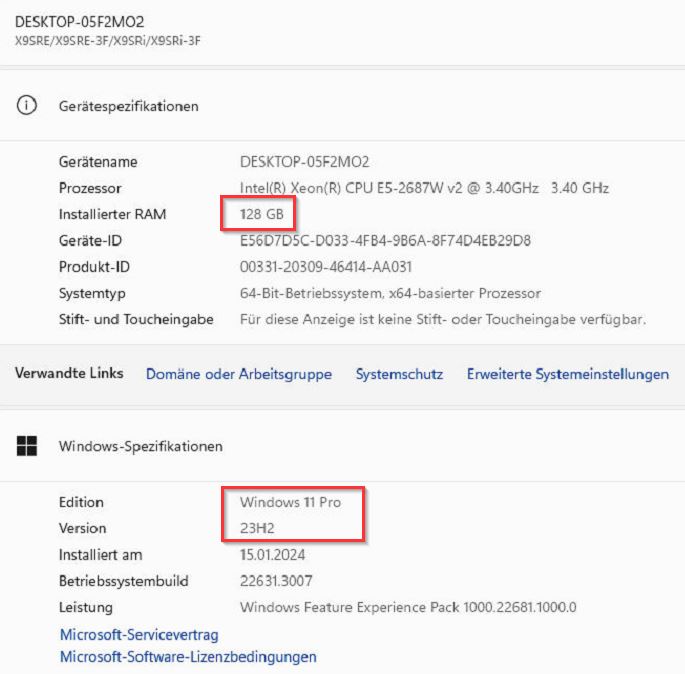685x674 pixels.
Task: Click the Produkt-ID value 00331-20309-46414-AA031
Action: coord(326,267)
